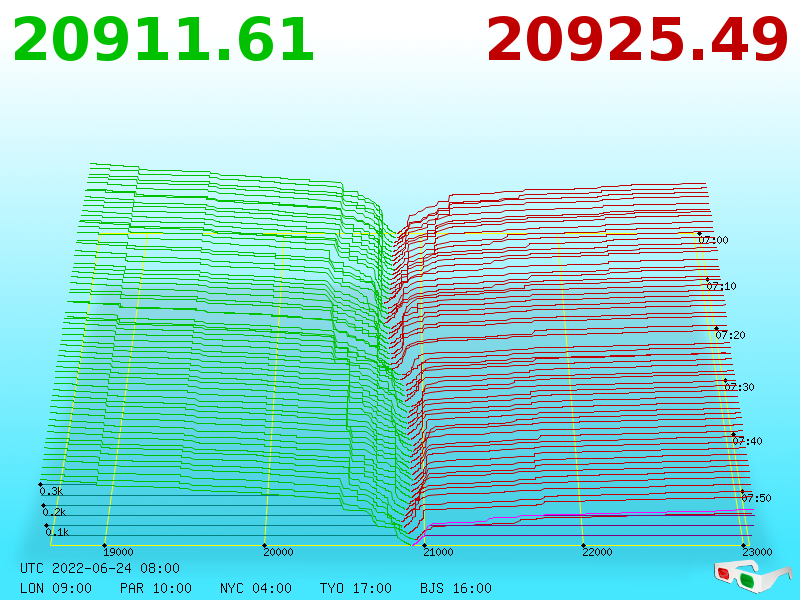Click the 07:10 time axis marker
800x600 pixels.
[721, 286]
